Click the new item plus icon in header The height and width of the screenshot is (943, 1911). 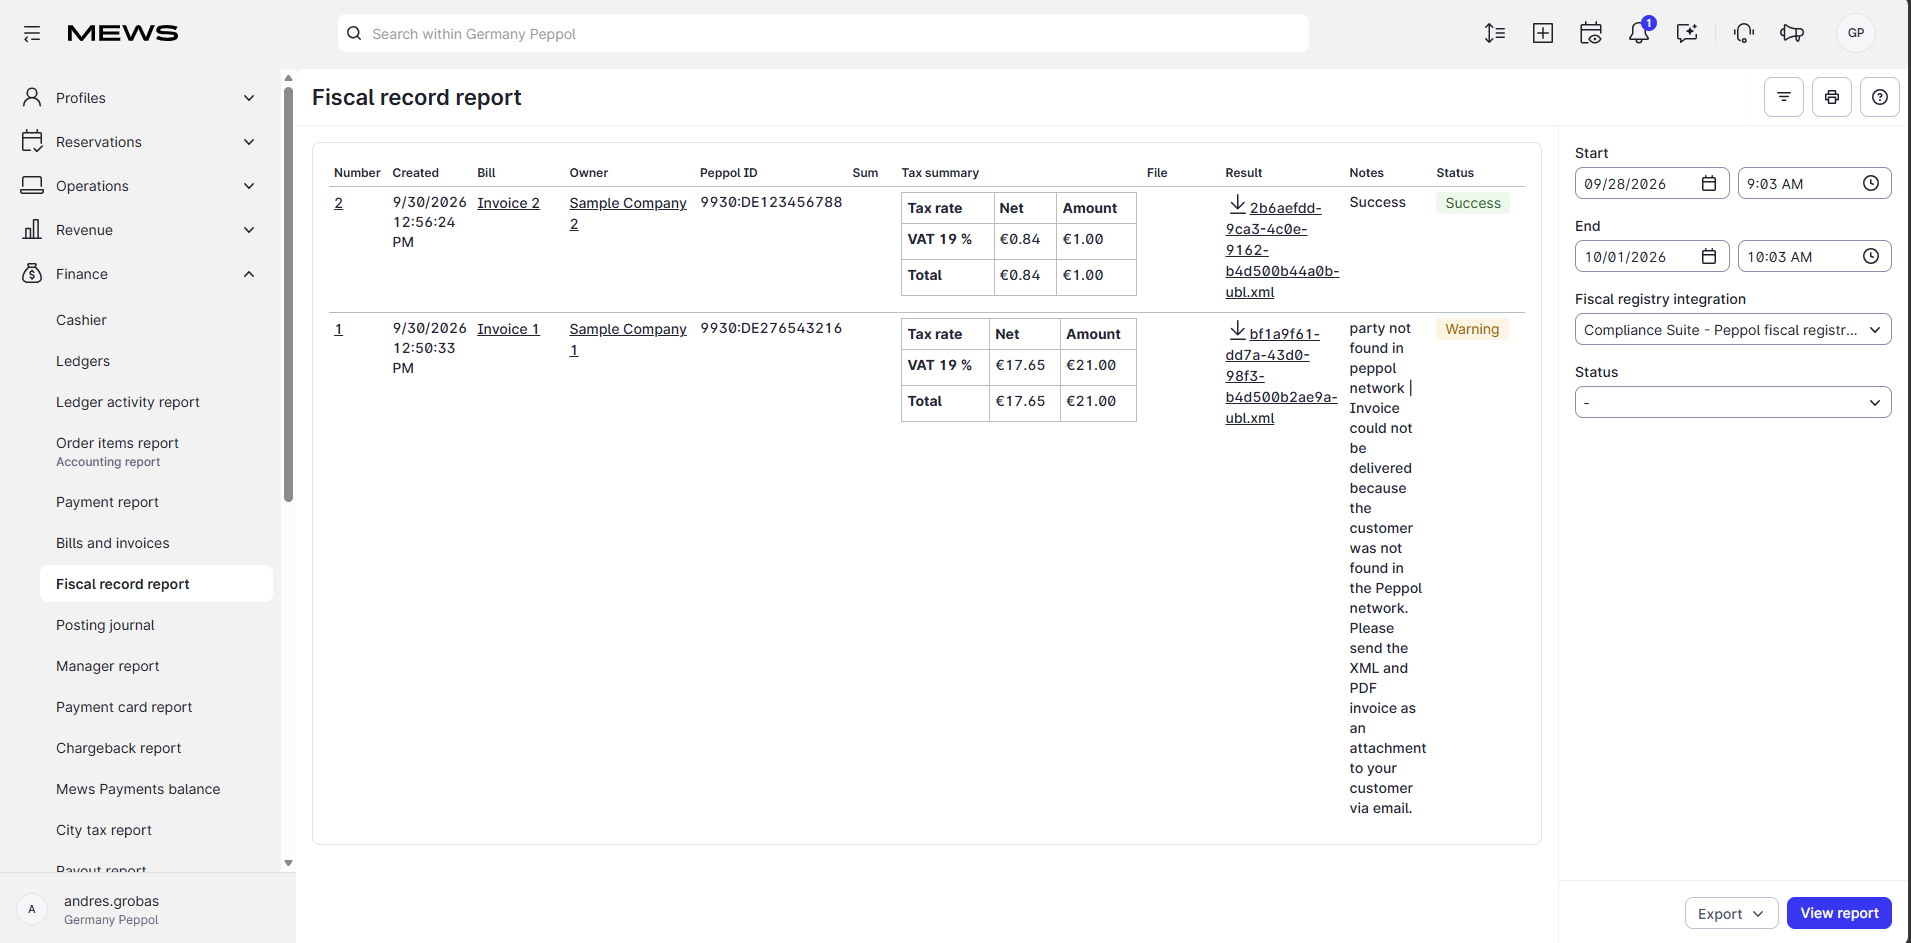[x=1543, y=33]
